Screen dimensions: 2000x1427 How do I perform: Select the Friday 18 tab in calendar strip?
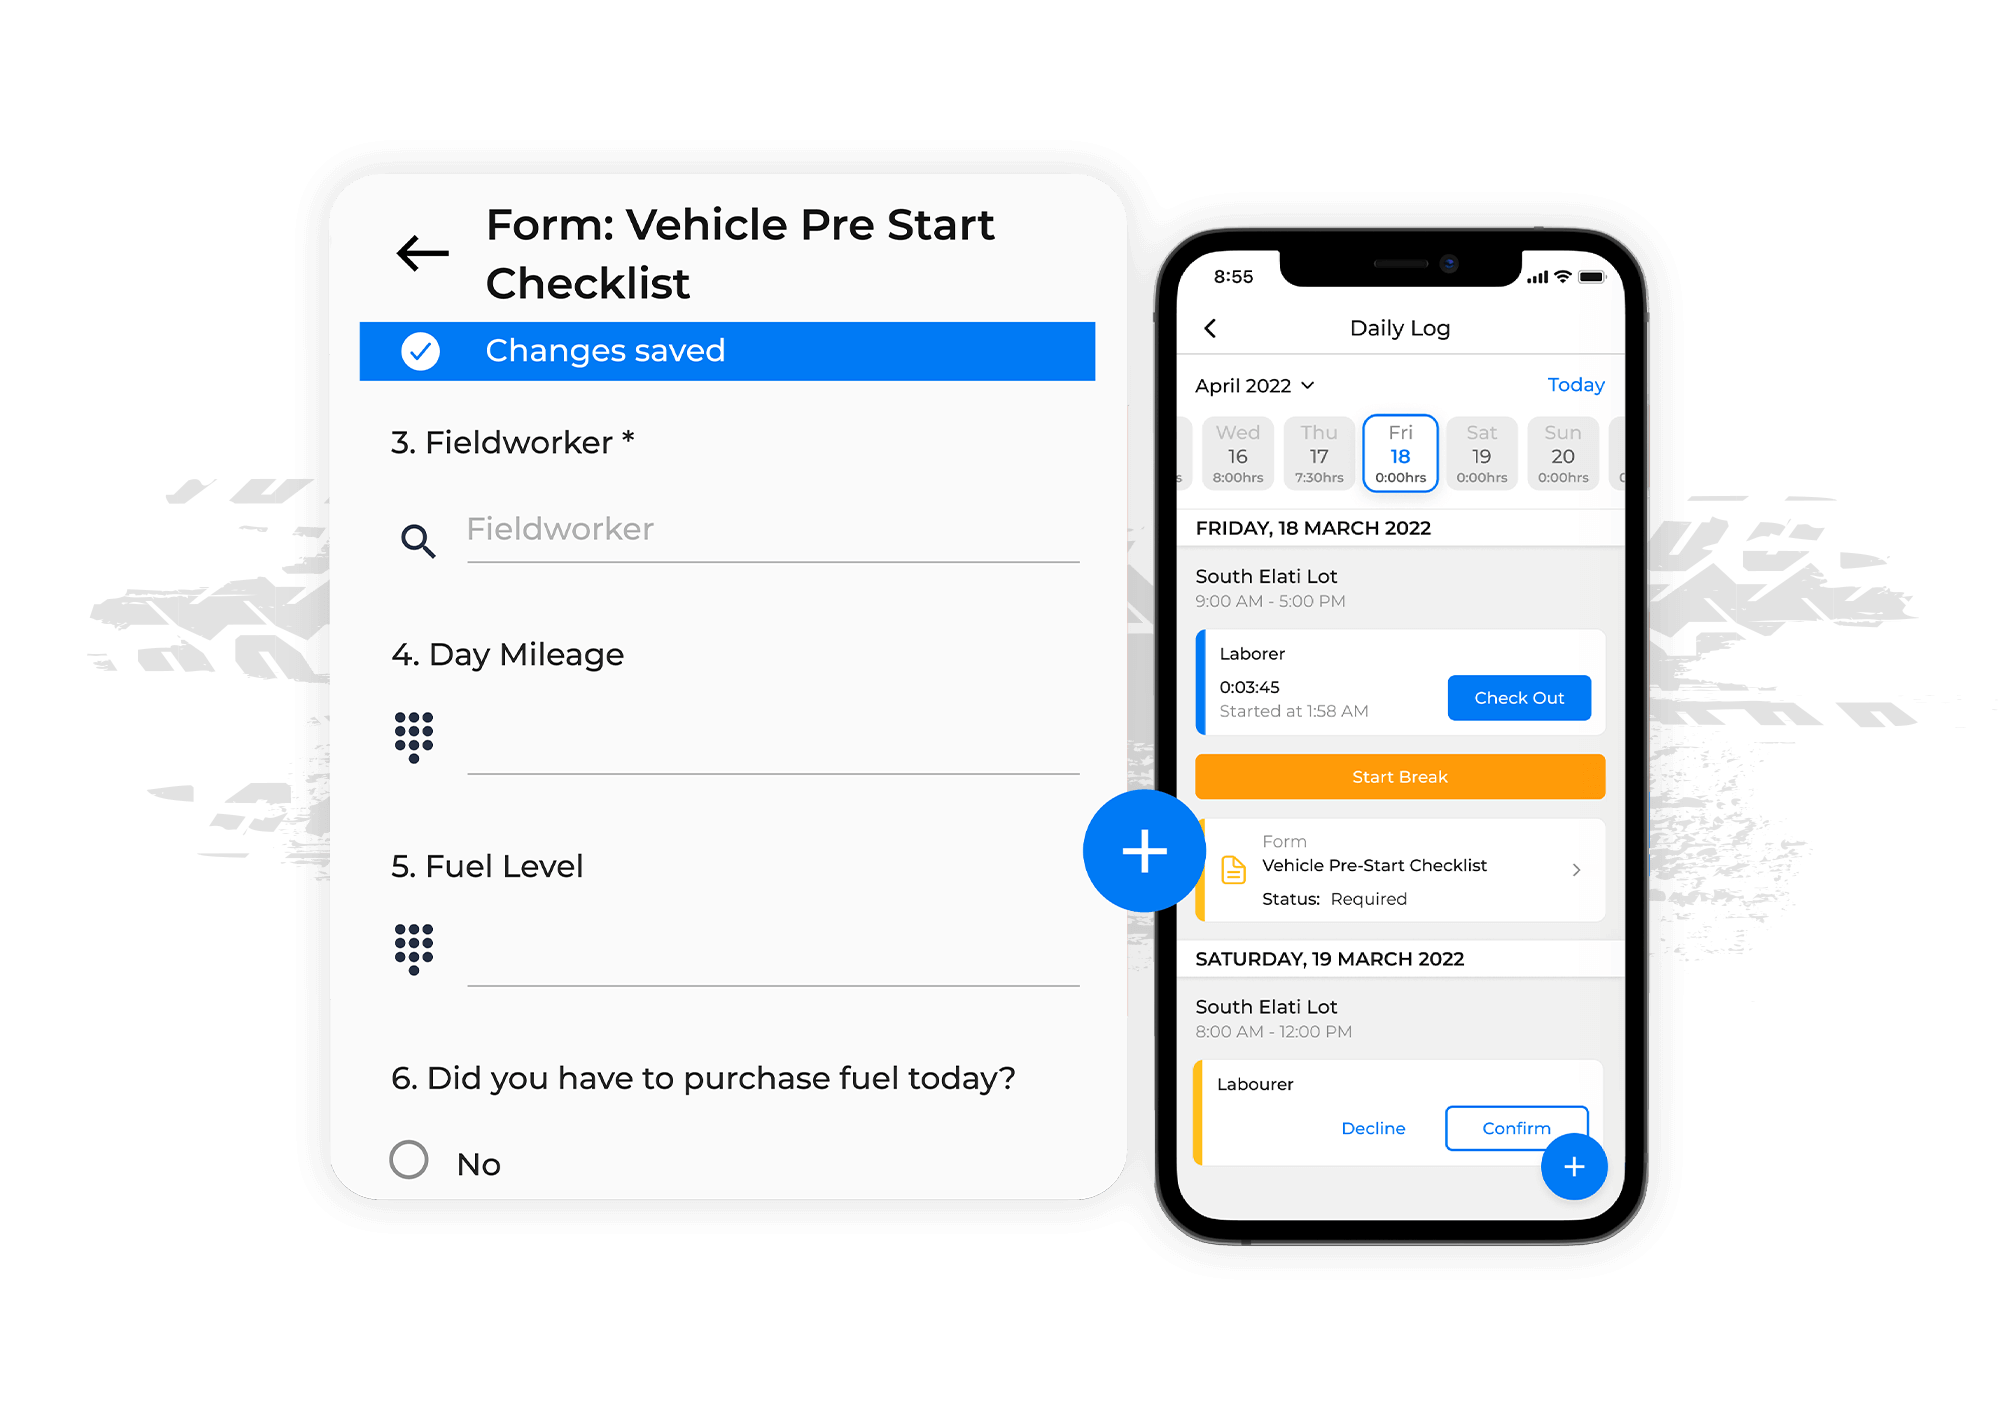coord(1398,451)
